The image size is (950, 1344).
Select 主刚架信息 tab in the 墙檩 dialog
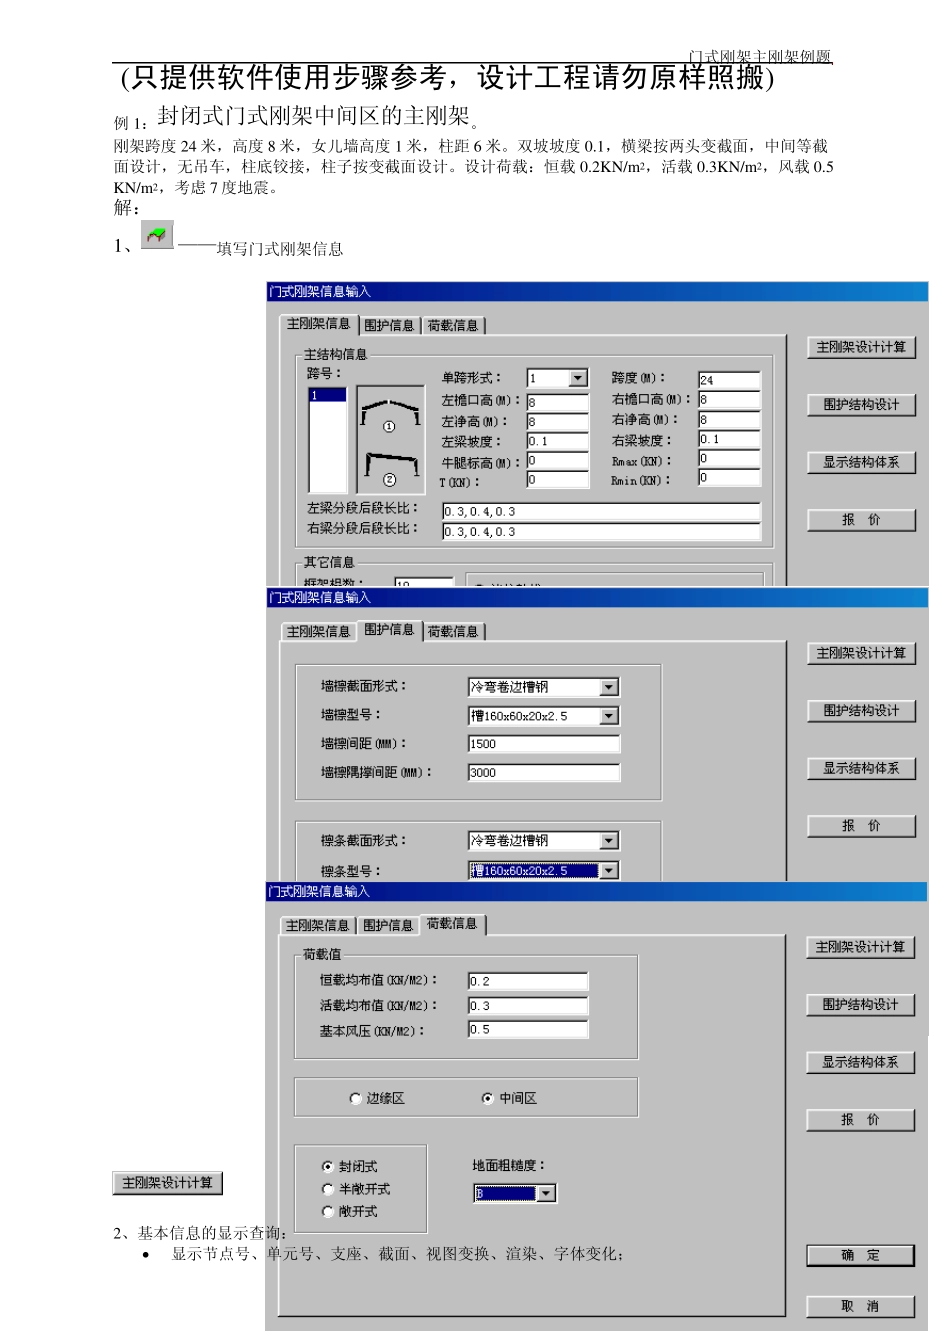[318, 631]
